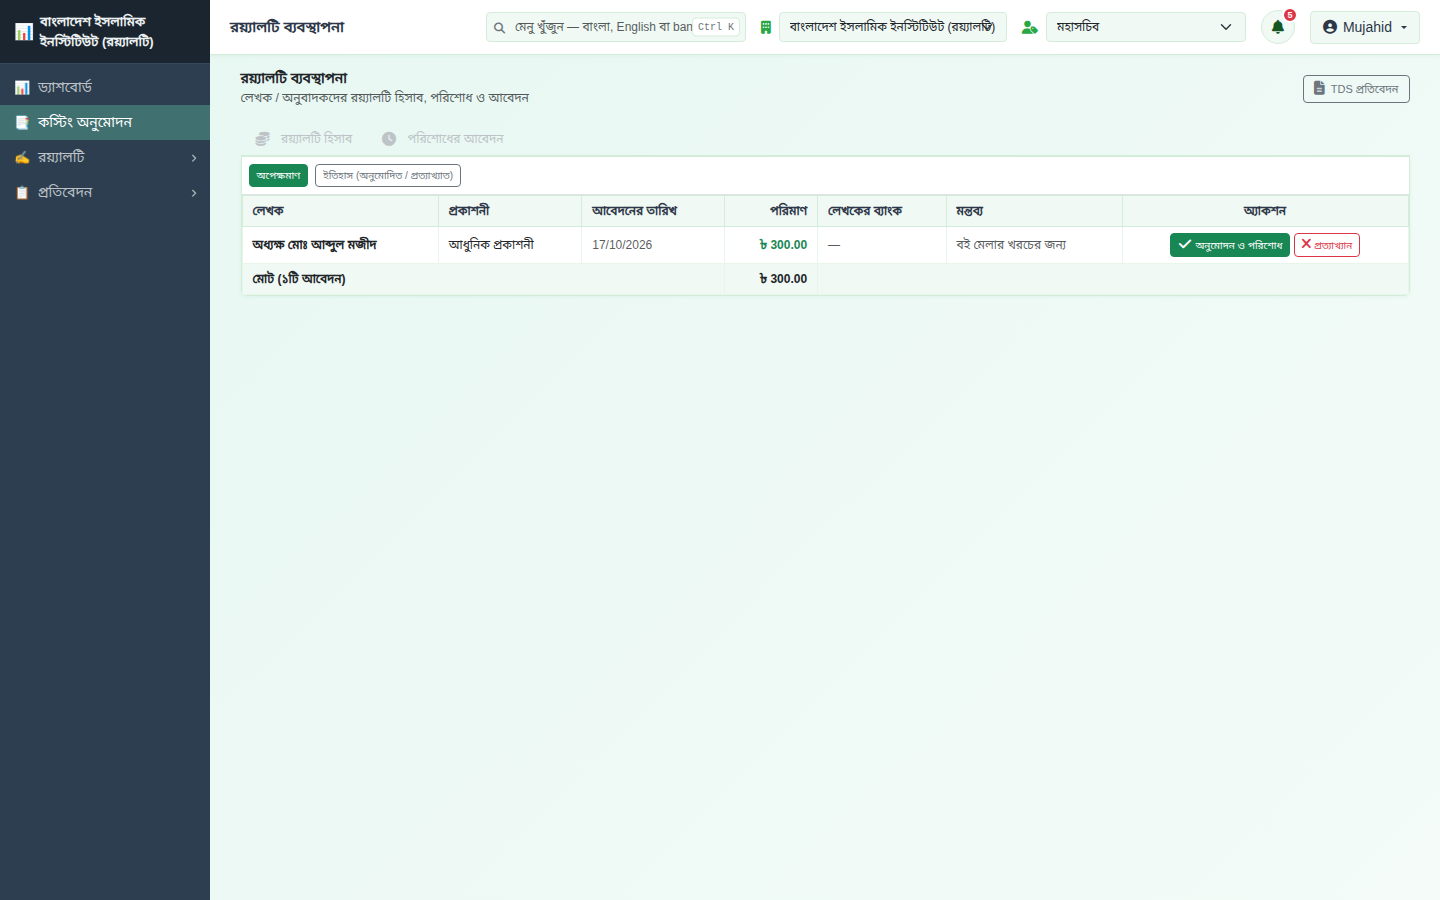Viewport: 1440px width, 900px height.
Task: Open the Mujahid user menu
Action: [1365, 27]
